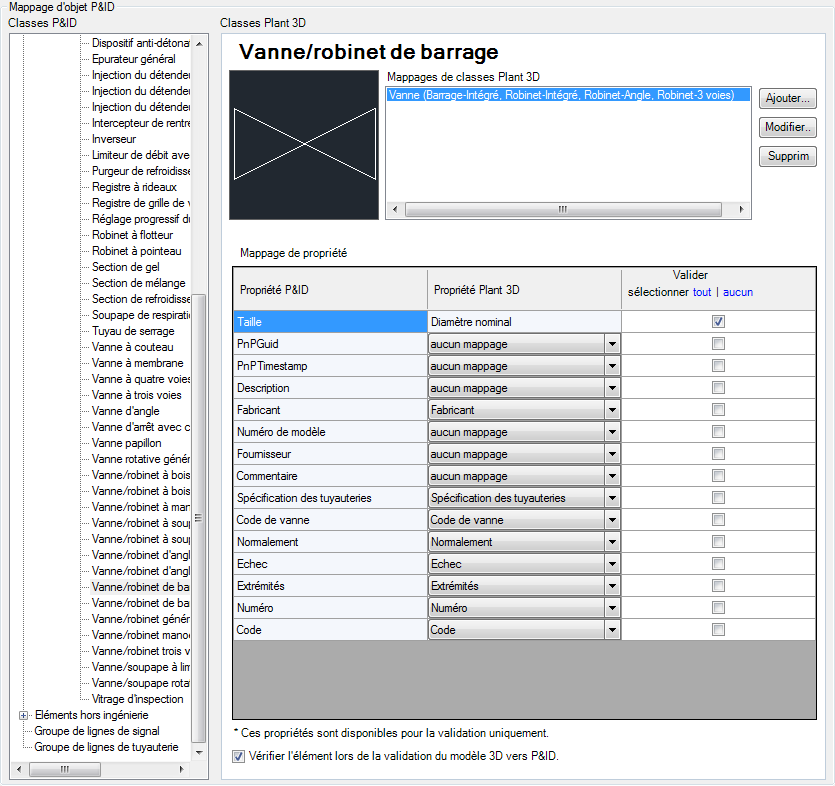The width and height of the screenshot is (835, 786).
Task: Deselect all via the 'aucun' link
Action: coord(738,292)
